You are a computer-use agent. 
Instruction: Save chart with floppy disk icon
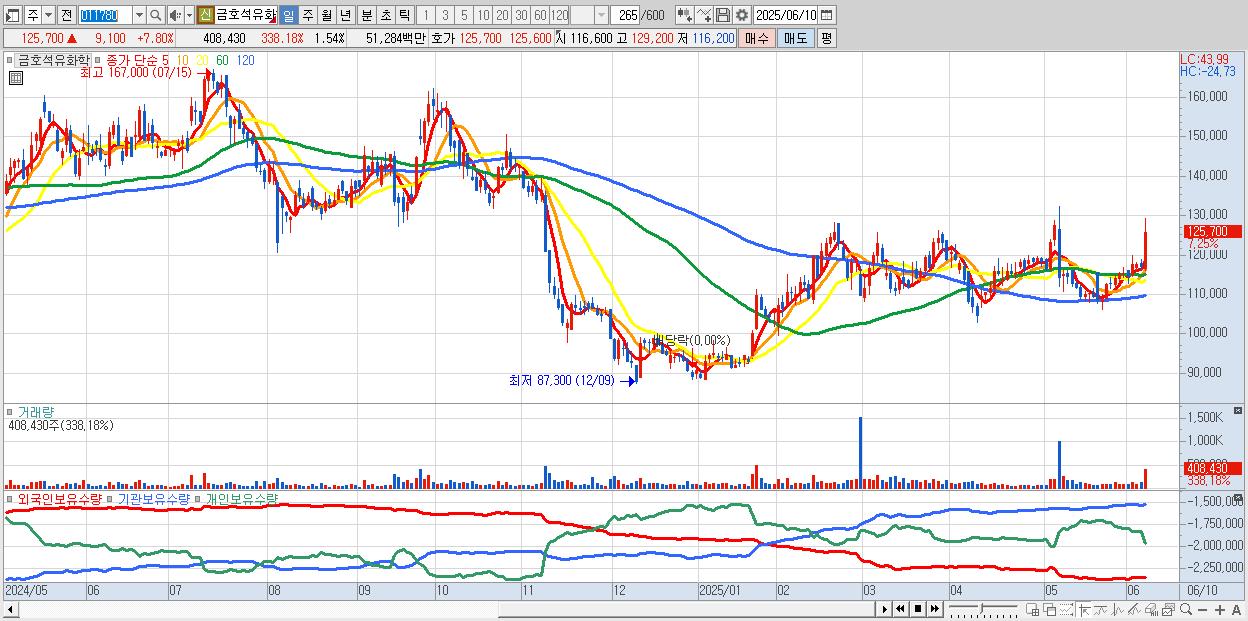click(x=723, y=15)
